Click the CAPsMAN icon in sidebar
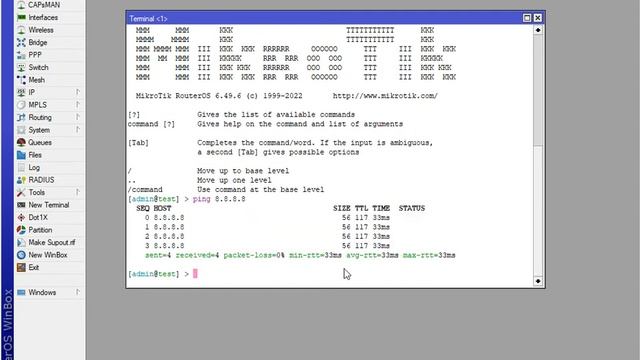Viewport: 640px width, 360px height. 21,5
